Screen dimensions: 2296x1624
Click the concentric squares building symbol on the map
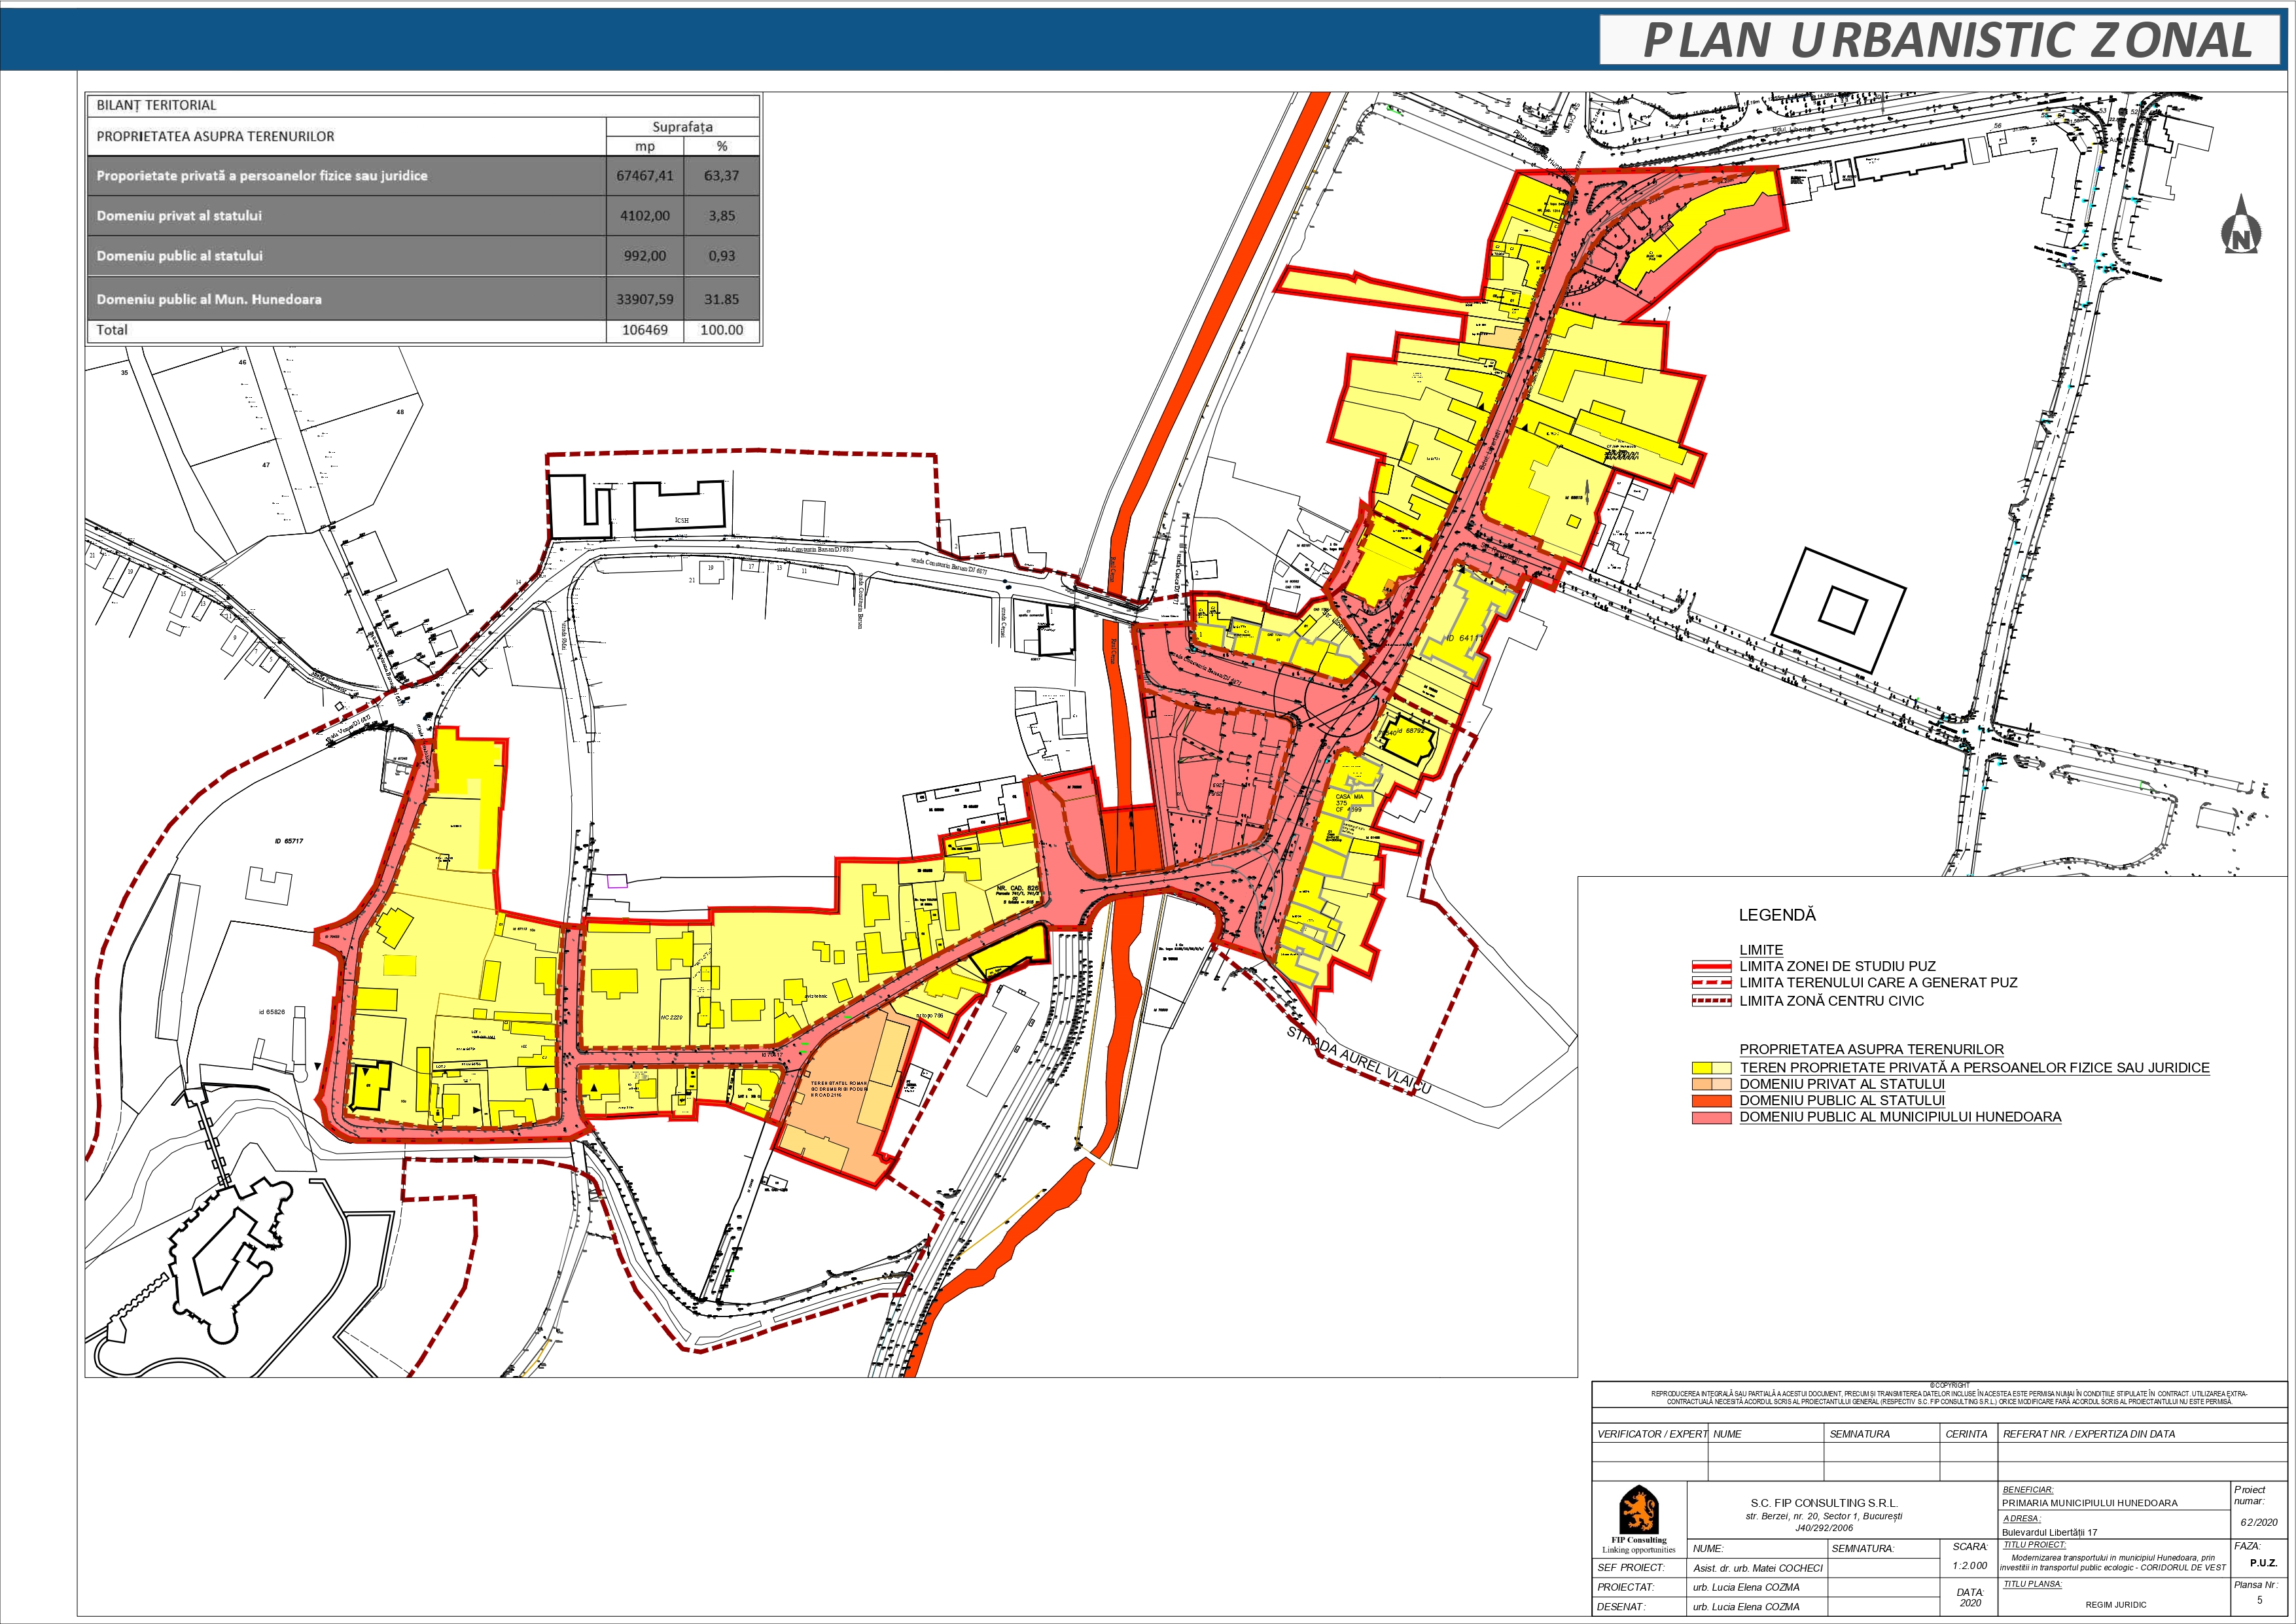tap(1841, 609)
